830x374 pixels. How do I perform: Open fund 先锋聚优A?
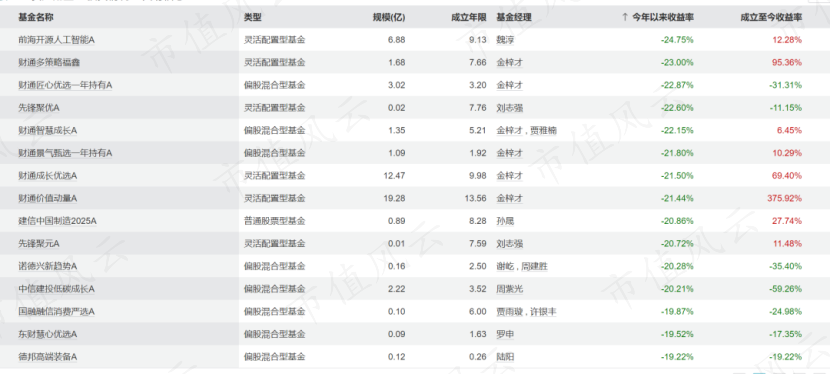(x=39, y=108)
